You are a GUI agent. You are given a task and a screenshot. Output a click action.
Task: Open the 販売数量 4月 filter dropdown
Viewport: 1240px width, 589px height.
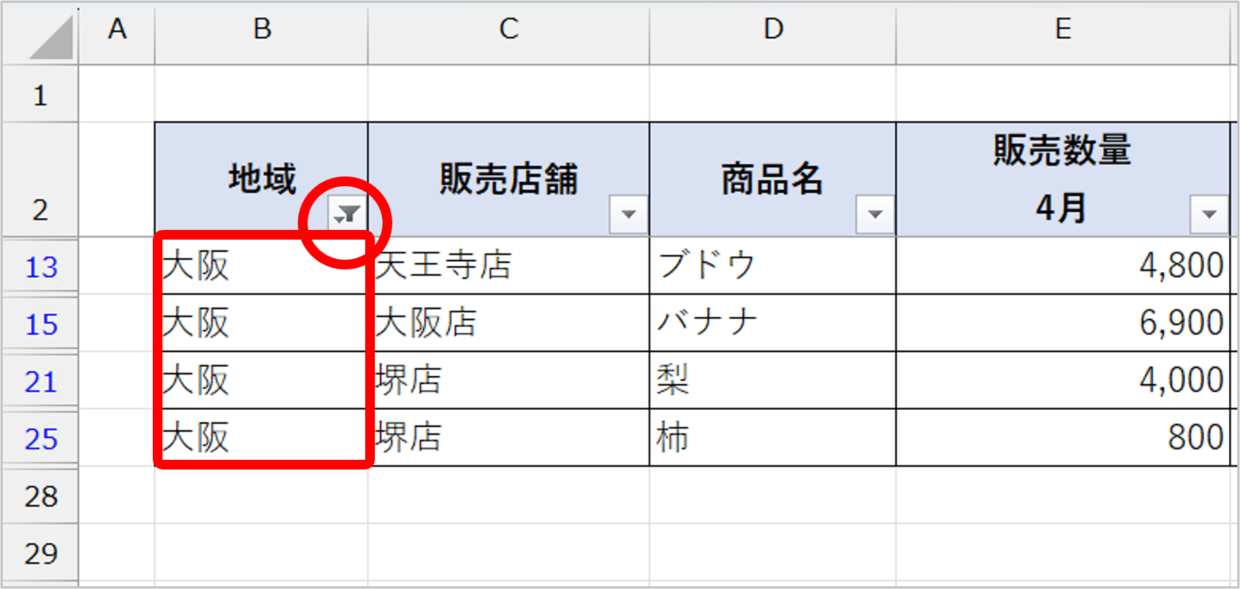click(1208, 213)
